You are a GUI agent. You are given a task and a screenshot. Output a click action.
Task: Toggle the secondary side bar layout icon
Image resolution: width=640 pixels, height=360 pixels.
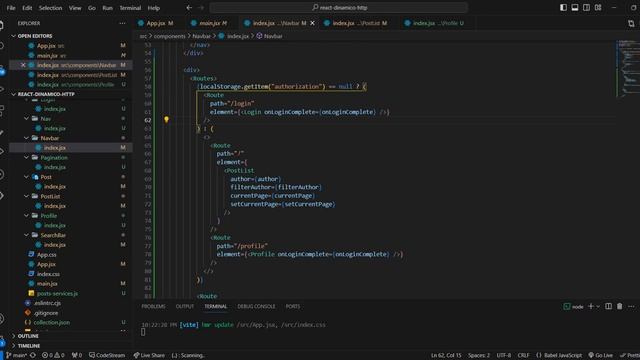pos(586,7)
